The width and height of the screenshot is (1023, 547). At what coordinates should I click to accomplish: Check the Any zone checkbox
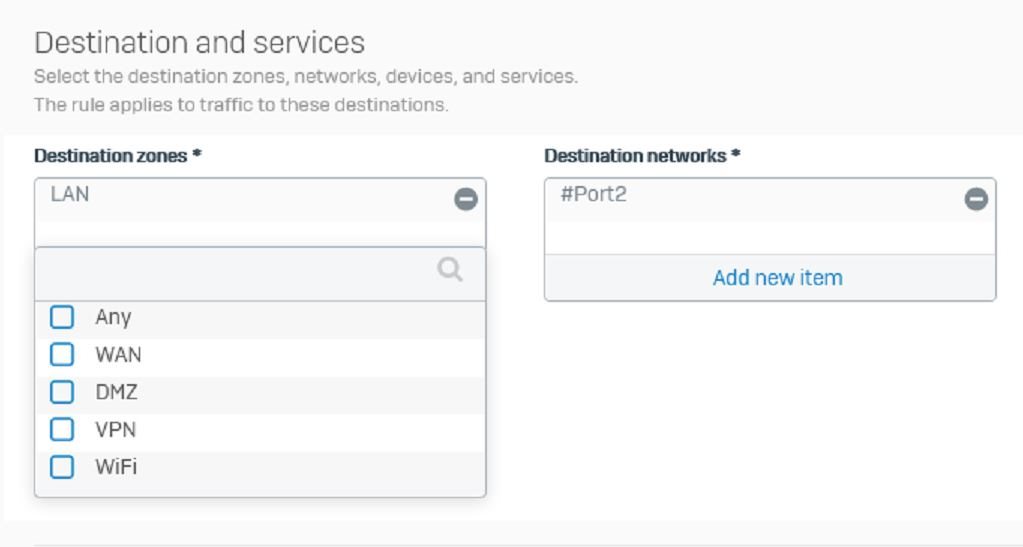[62, 317]
